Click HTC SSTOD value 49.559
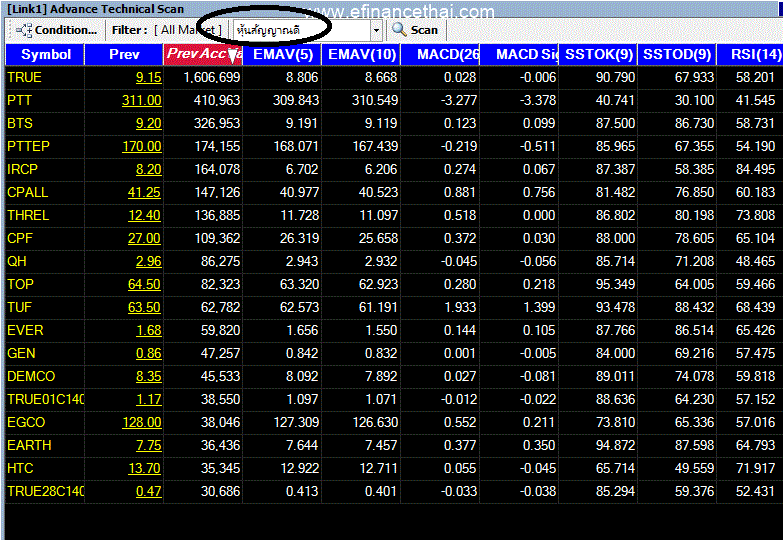The width and height of the screenshot is (783, 540). point(695,469)
